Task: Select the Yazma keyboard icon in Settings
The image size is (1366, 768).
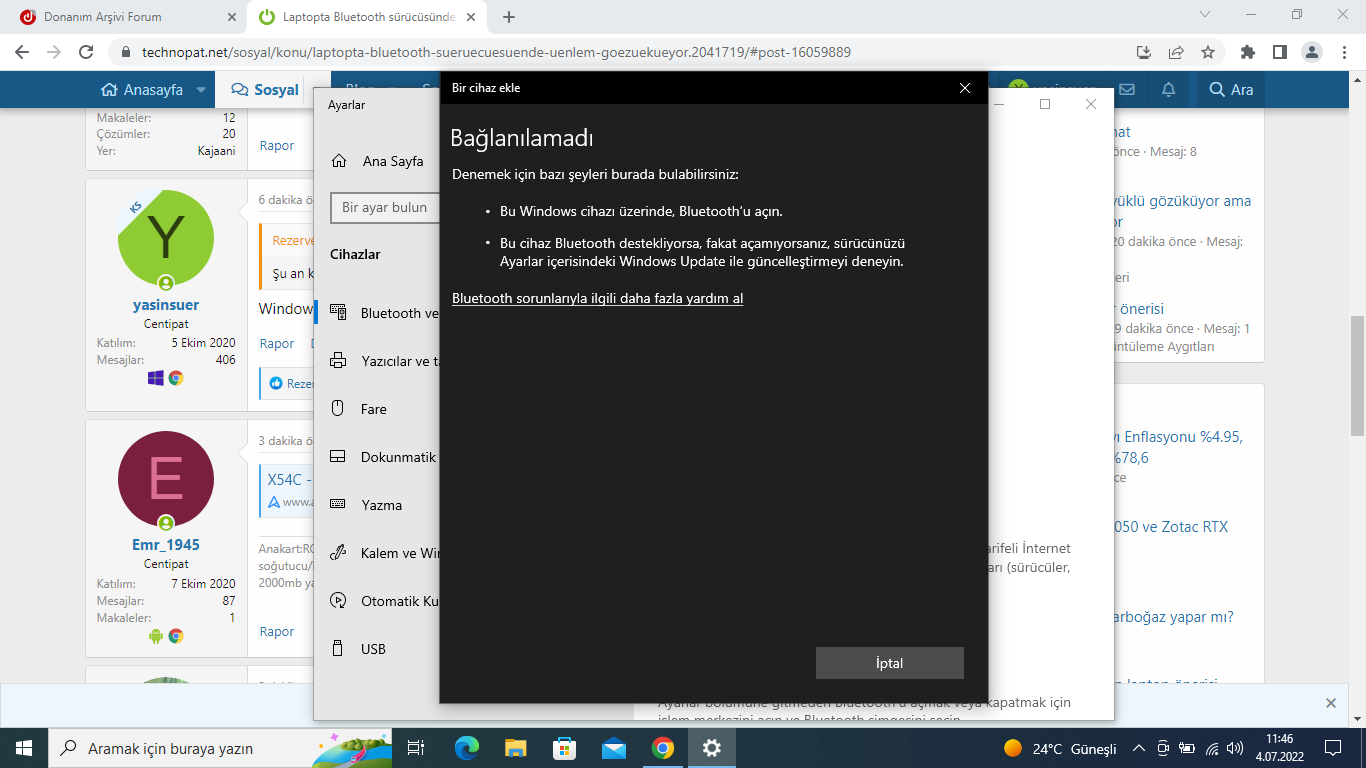Action: (338, 505)
